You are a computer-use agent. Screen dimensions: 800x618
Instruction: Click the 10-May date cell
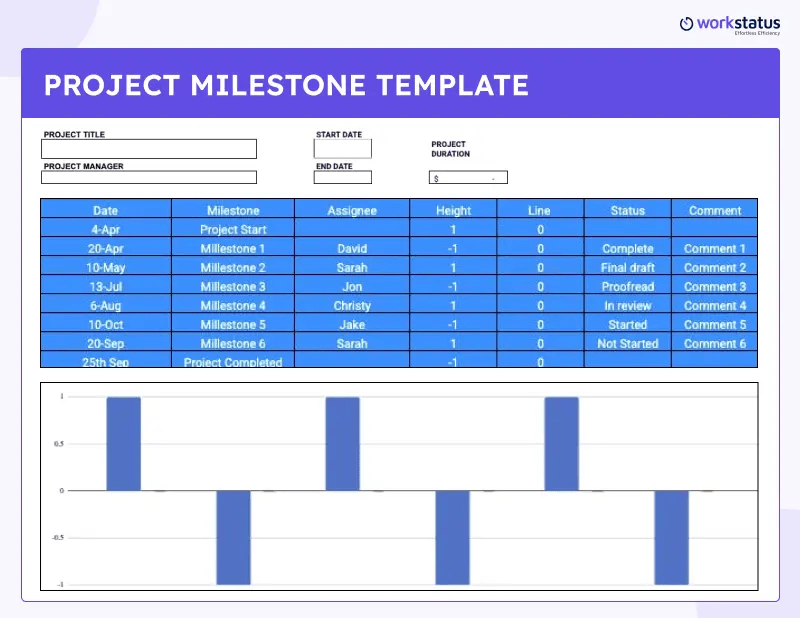click(x=106, y=267)
